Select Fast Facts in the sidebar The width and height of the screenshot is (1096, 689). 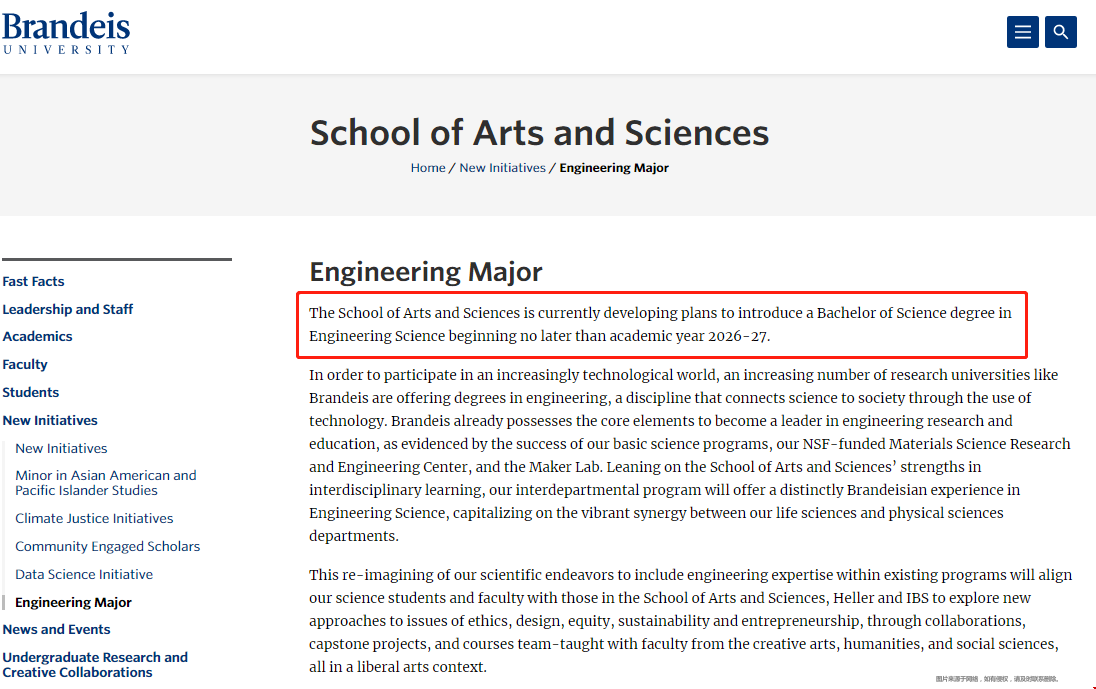[33, 281]
